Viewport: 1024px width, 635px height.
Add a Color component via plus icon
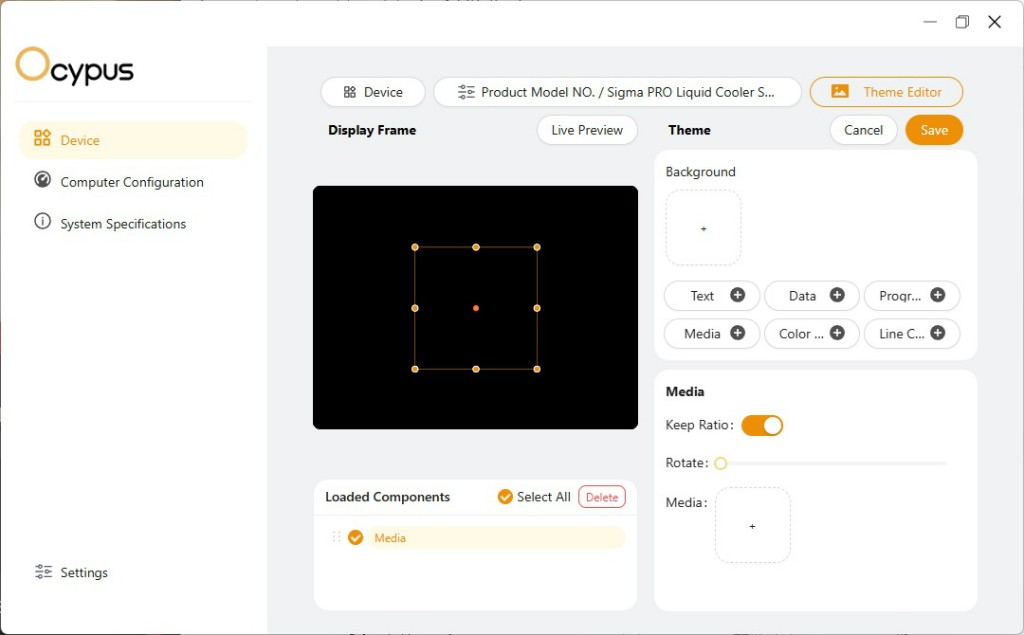point(837,333)
